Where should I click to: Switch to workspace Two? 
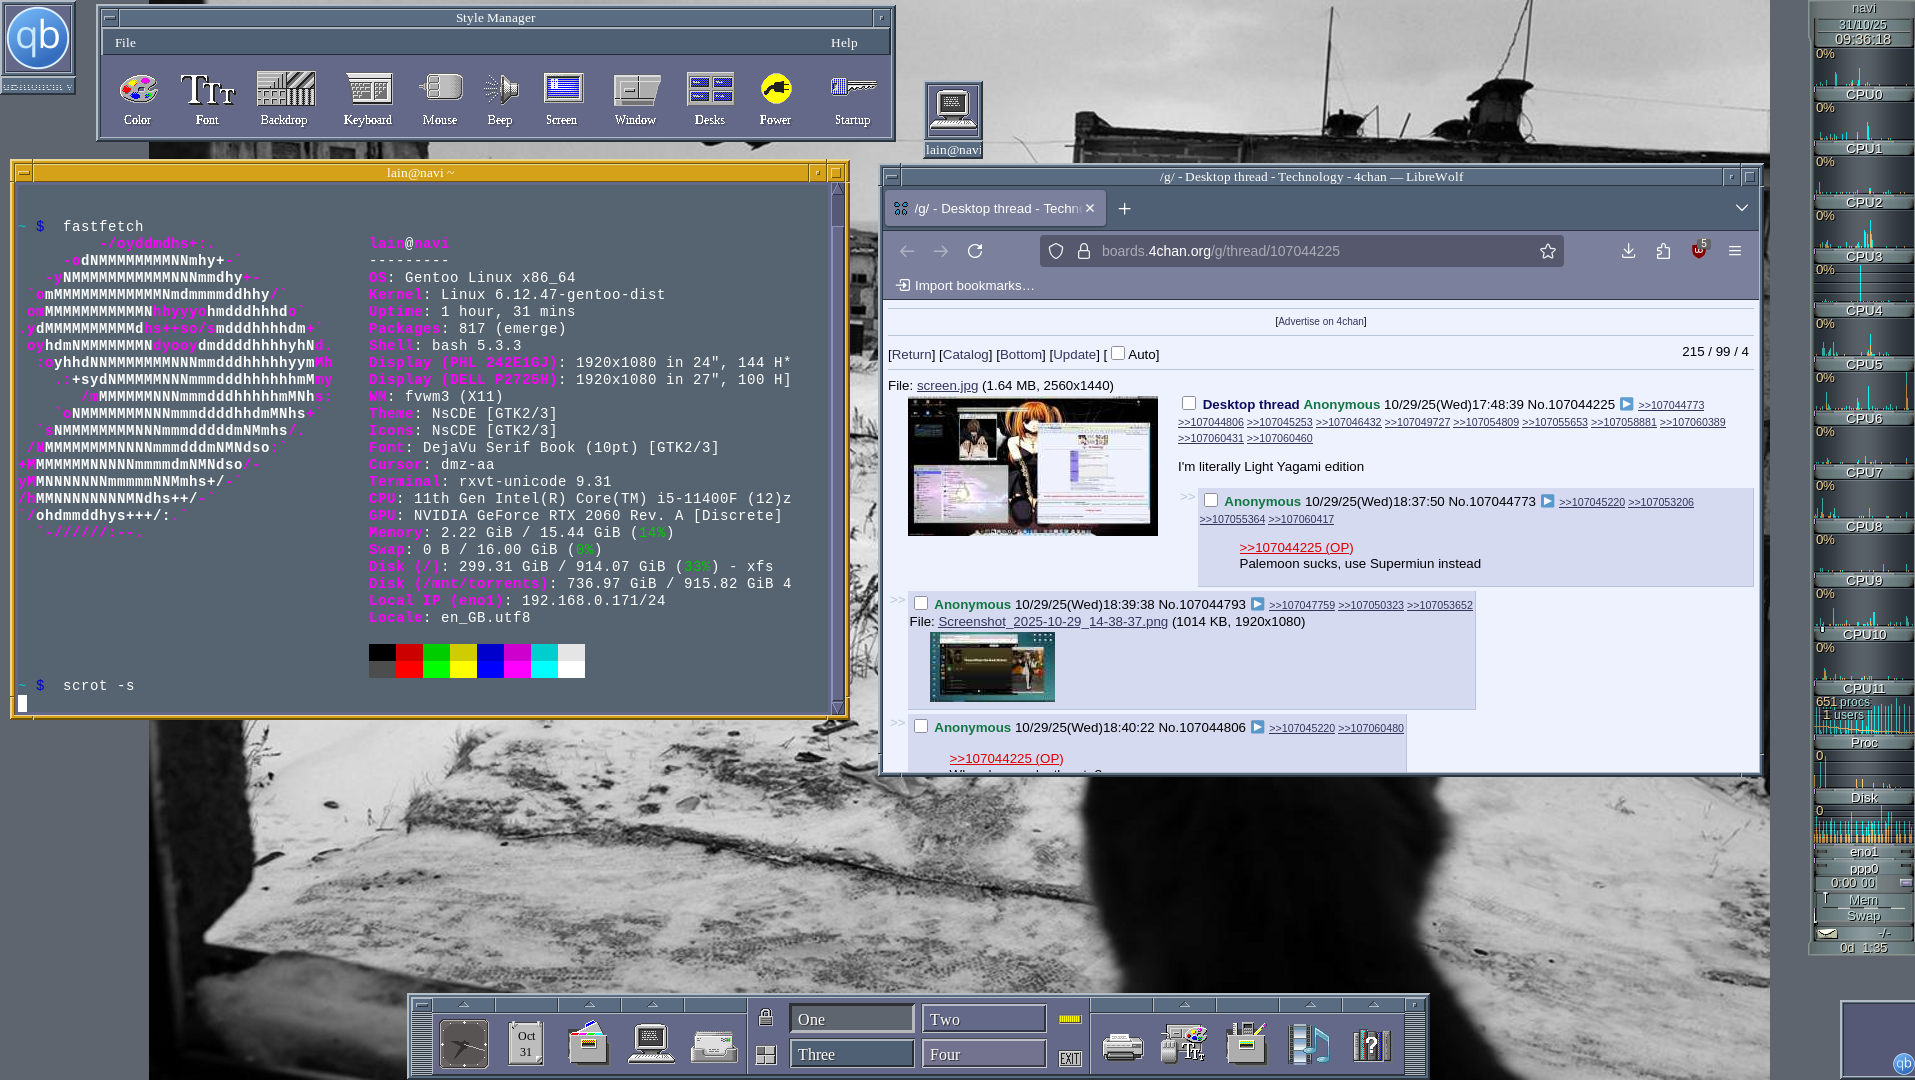click(983, 1019)
